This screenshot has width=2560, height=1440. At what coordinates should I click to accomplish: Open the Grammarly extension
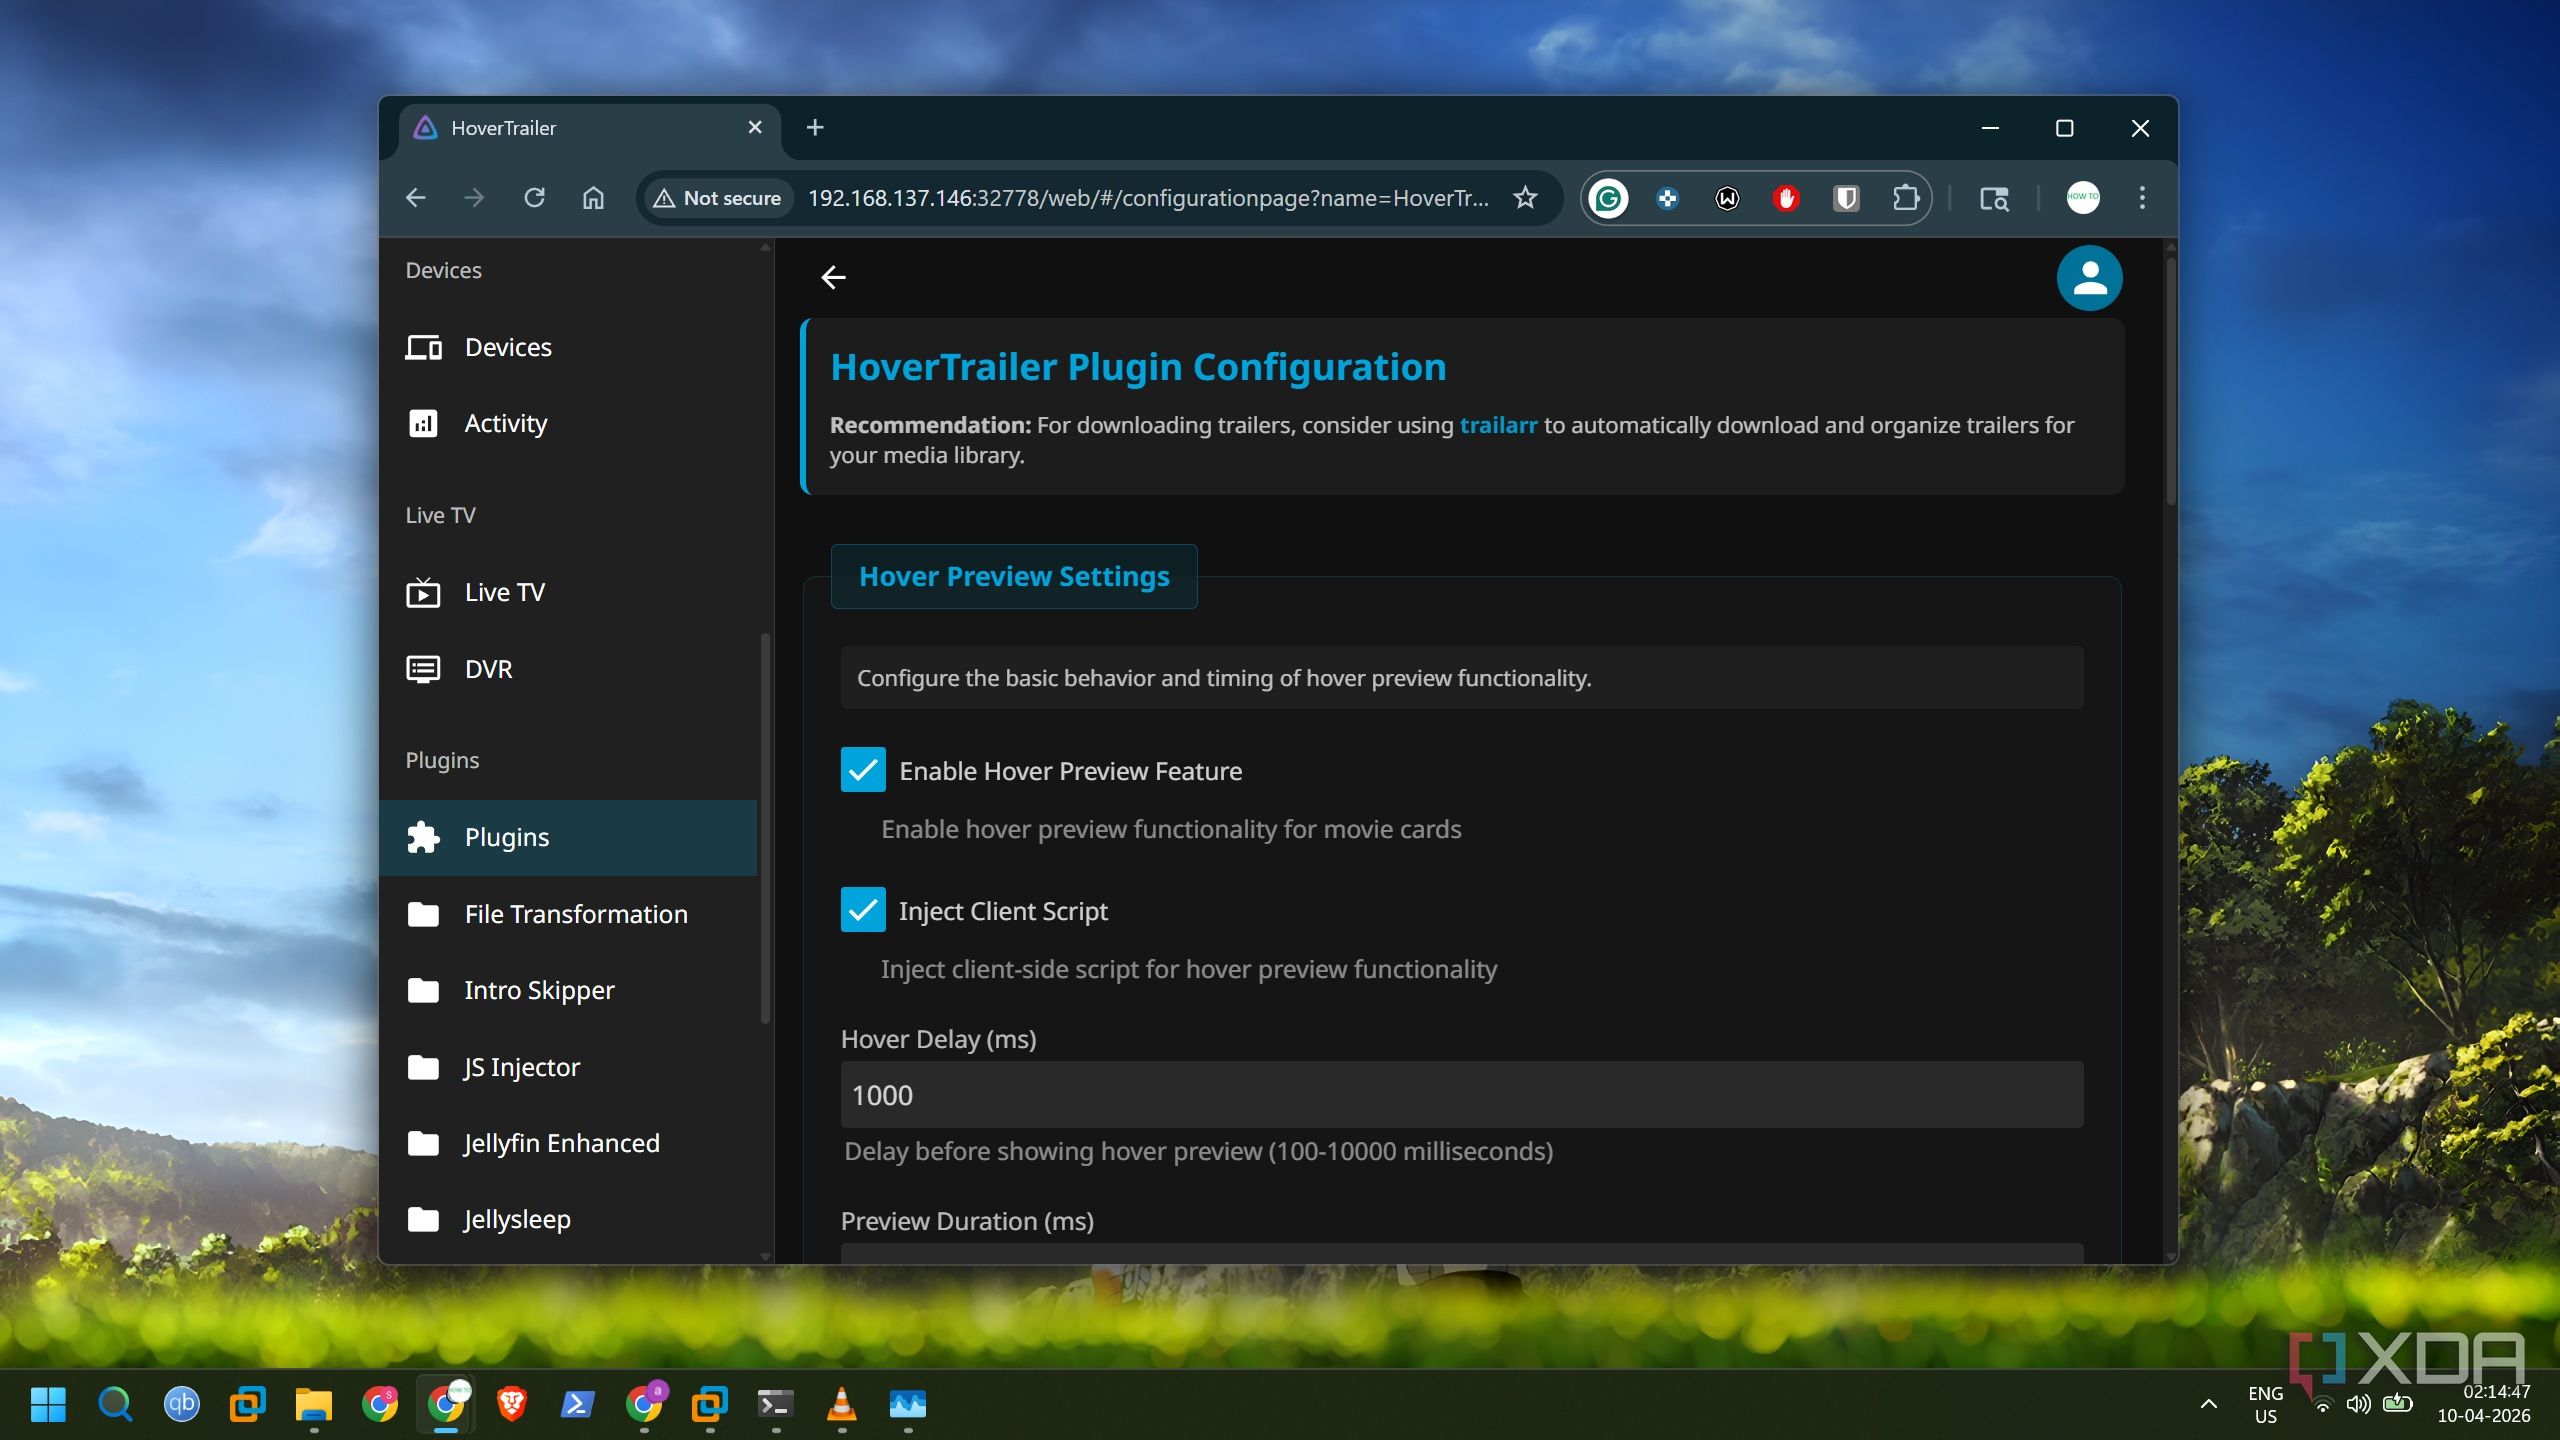point(1608,198)
